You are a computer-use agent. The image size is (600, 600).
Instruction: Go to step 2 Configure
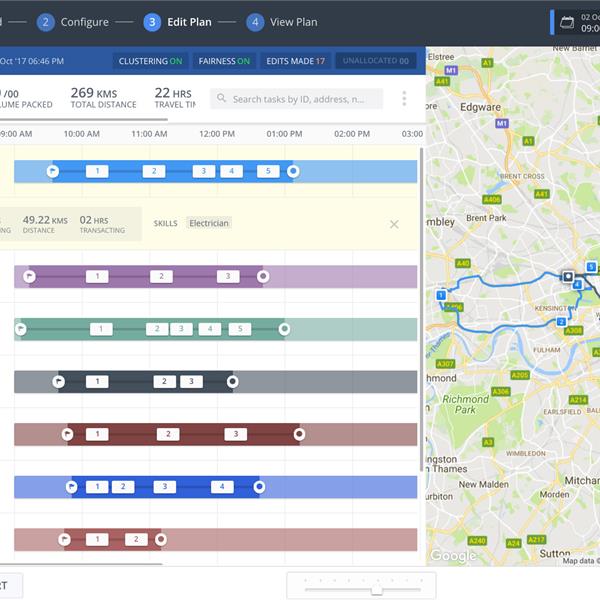point(73,22)
